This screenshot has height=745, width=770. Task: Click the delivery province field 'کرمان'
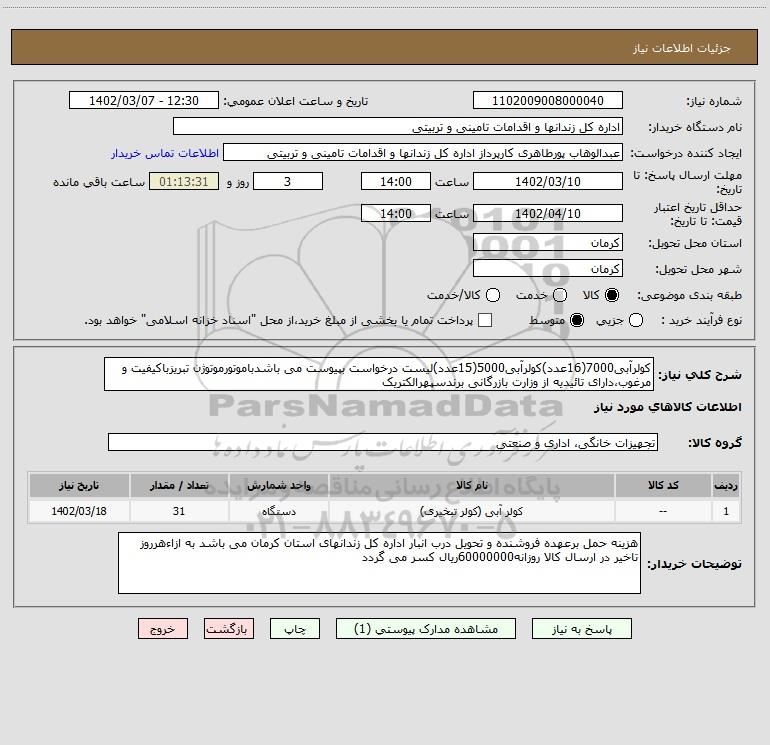[547, 243]
